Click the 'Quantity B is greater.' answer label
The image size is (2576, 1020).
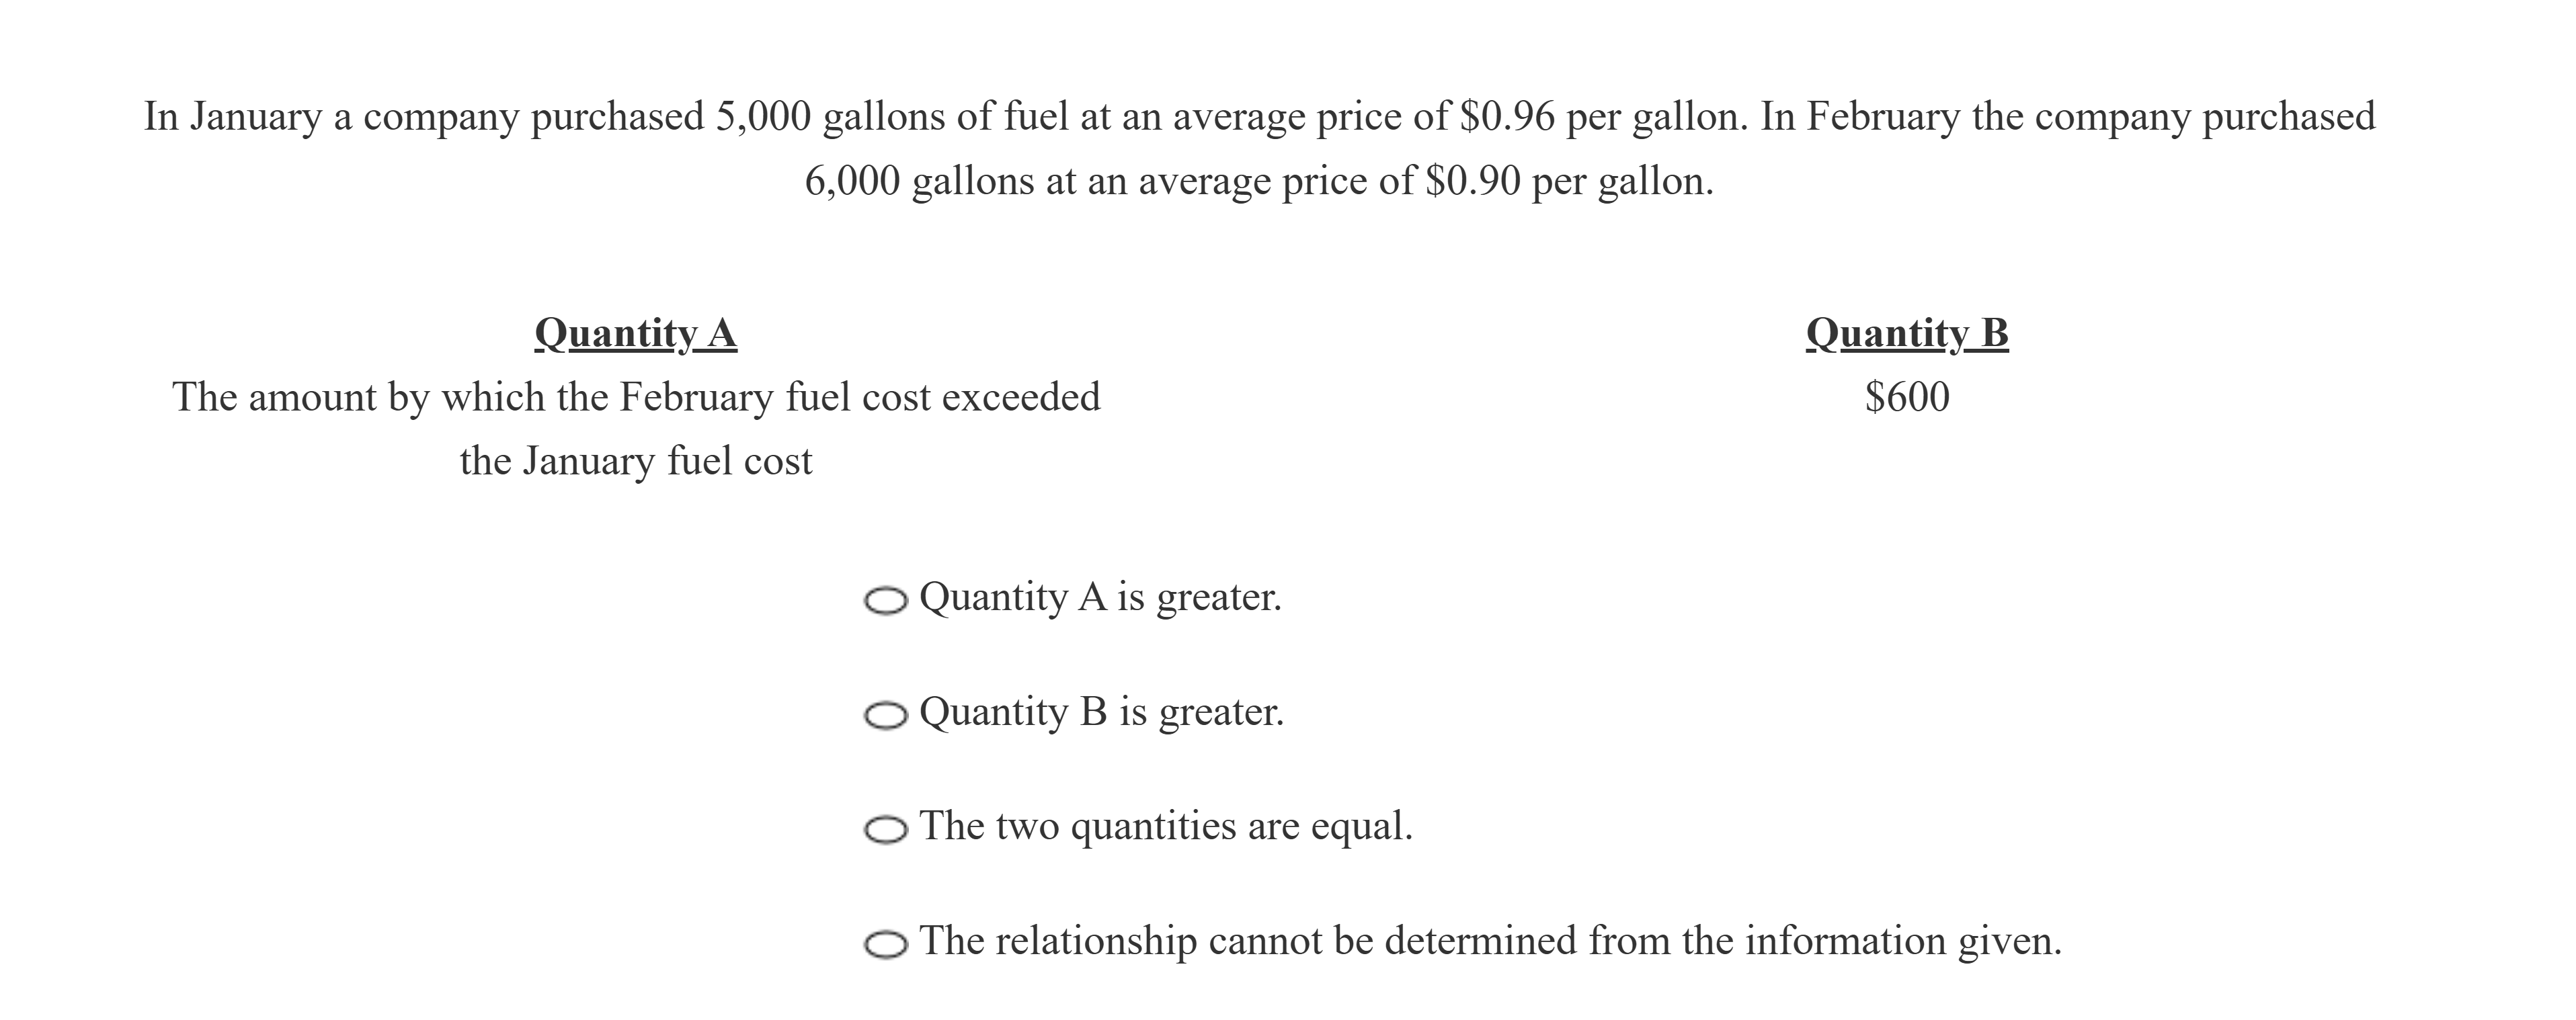tap(1101, 712)
